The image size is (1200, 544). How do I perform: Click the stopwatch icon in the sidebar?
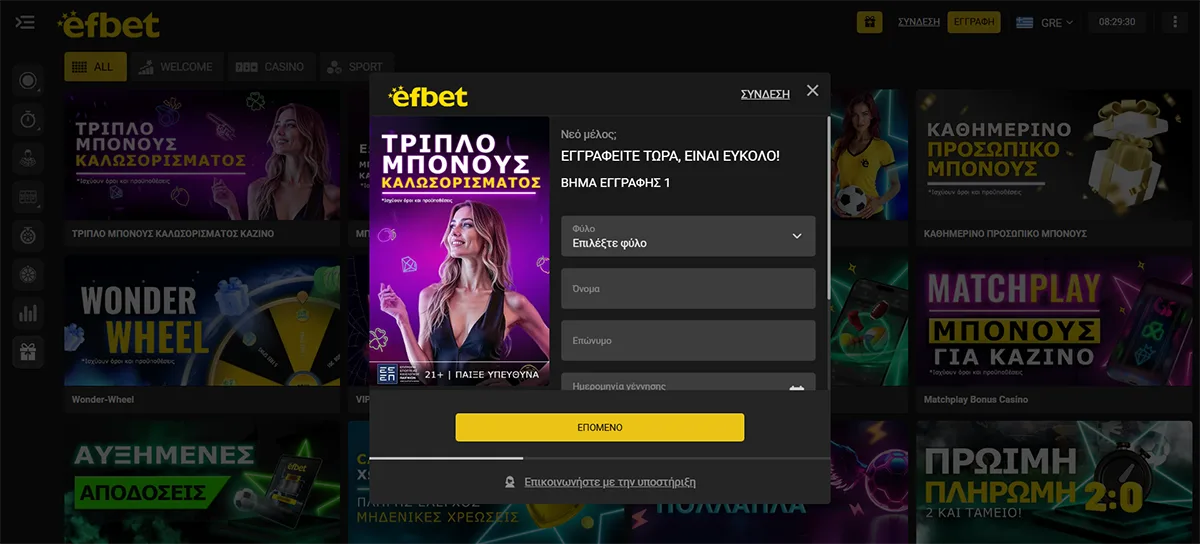point(28,120)
